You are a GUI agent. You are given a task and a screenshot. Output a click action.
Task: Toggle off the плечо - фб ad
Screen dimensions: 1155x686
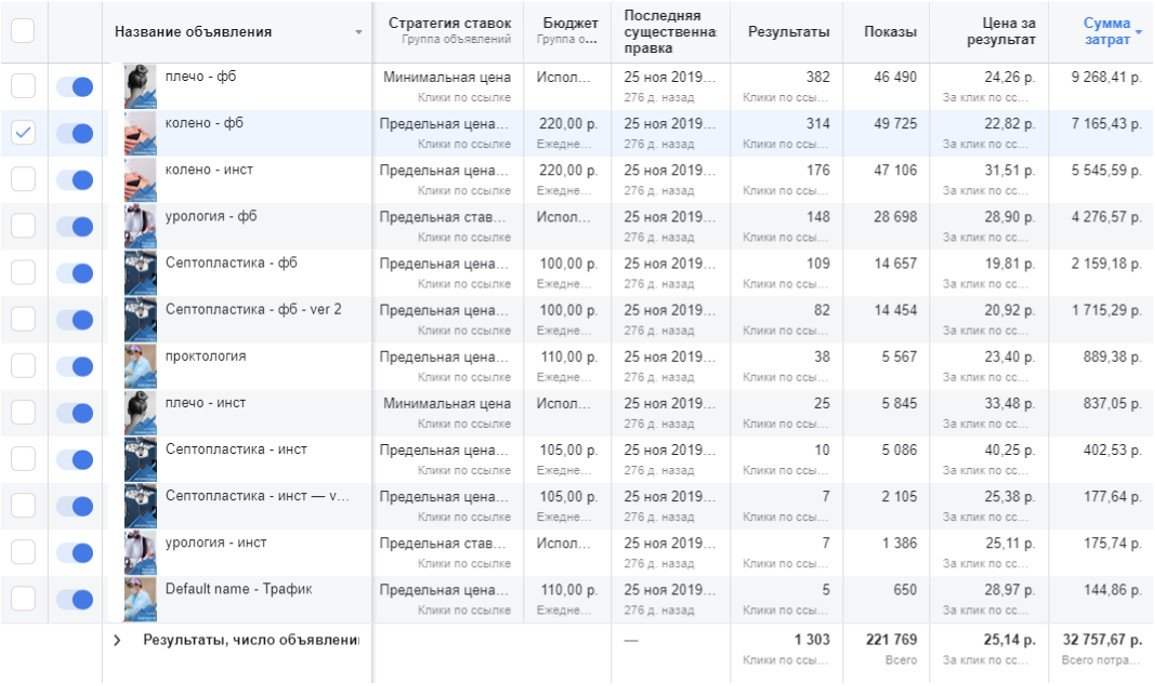75,87
